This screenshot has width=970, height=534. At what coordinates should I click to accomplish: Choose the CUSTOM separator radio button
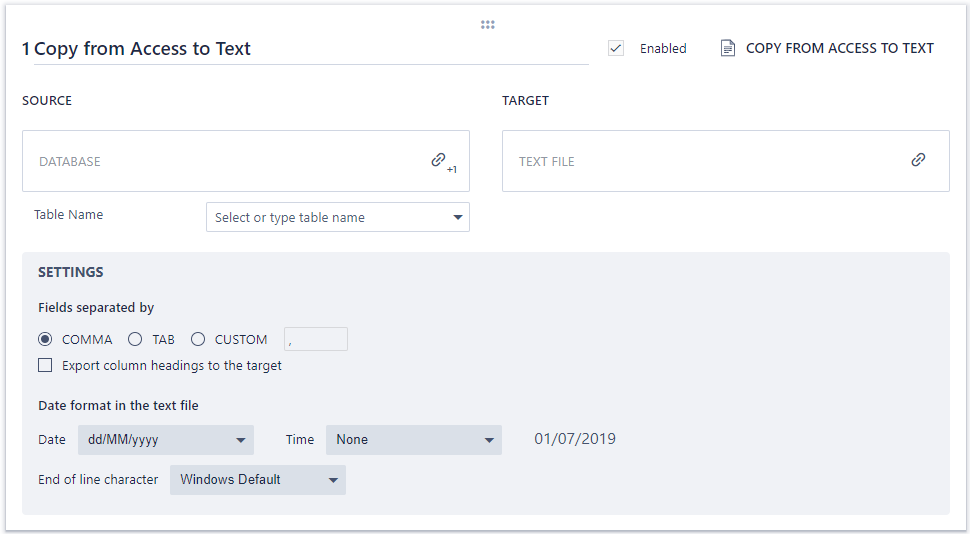coord(198,339)
